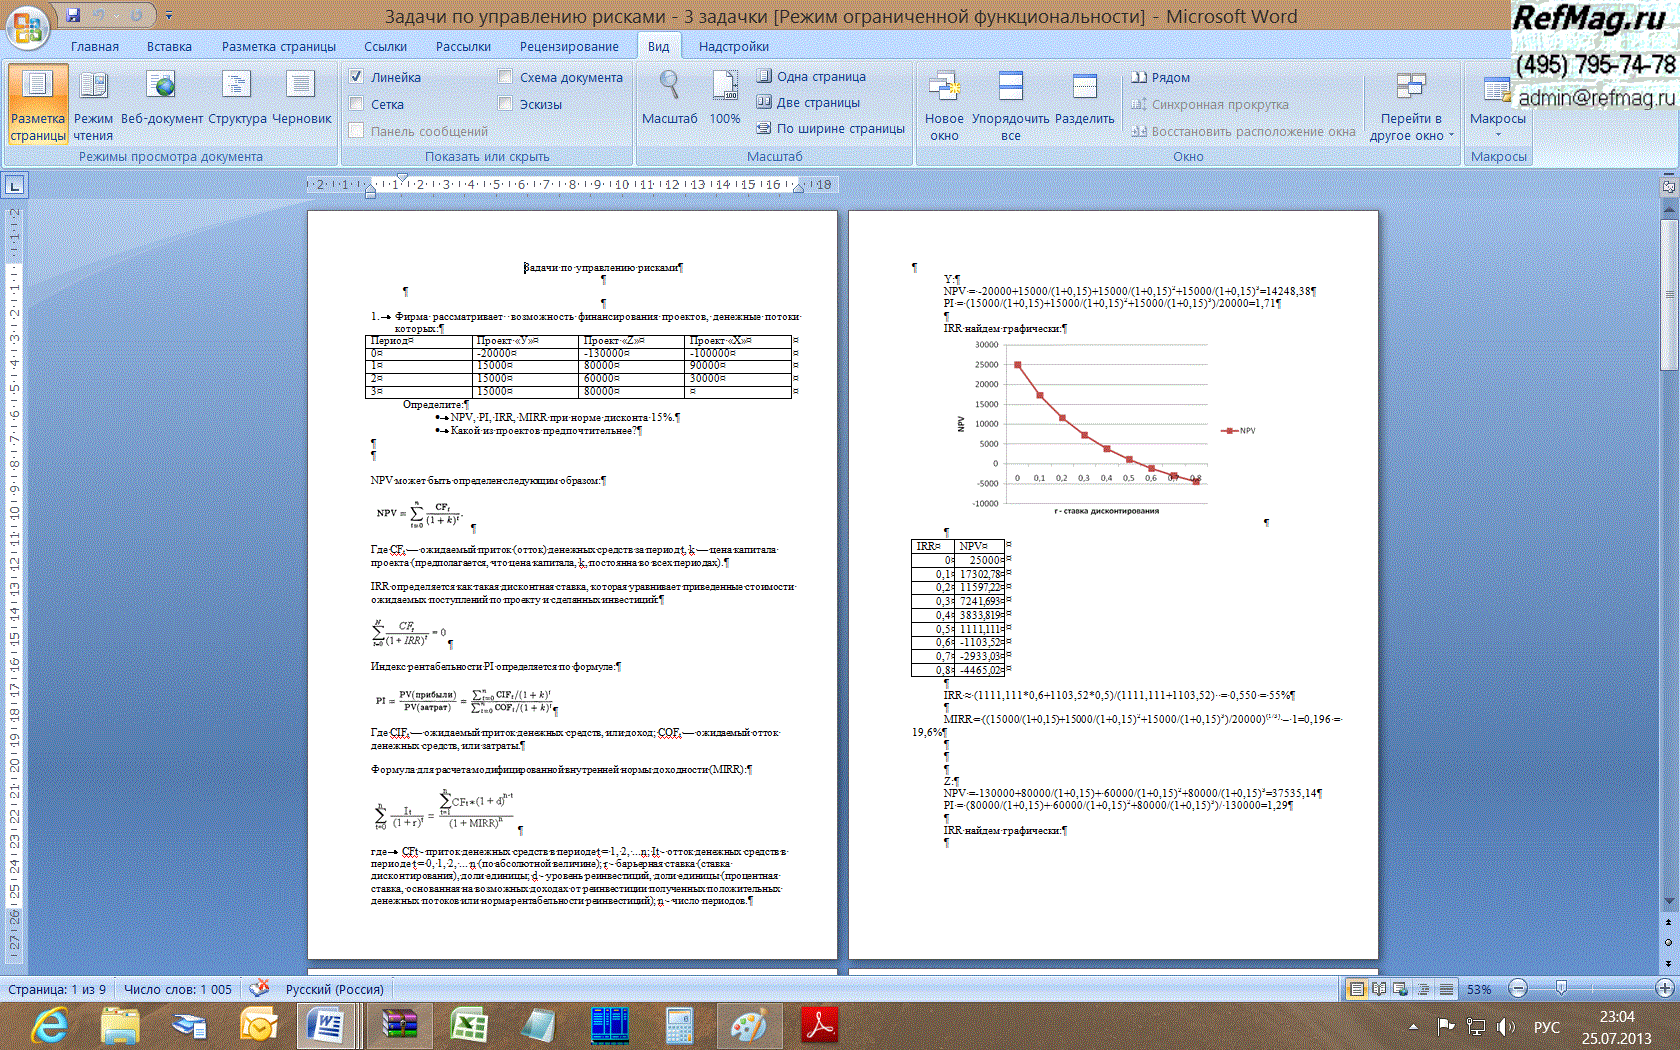Click the zoom slider handle in status bar
Viewport: 1680px width, 1050px height.
[1561, 989]
